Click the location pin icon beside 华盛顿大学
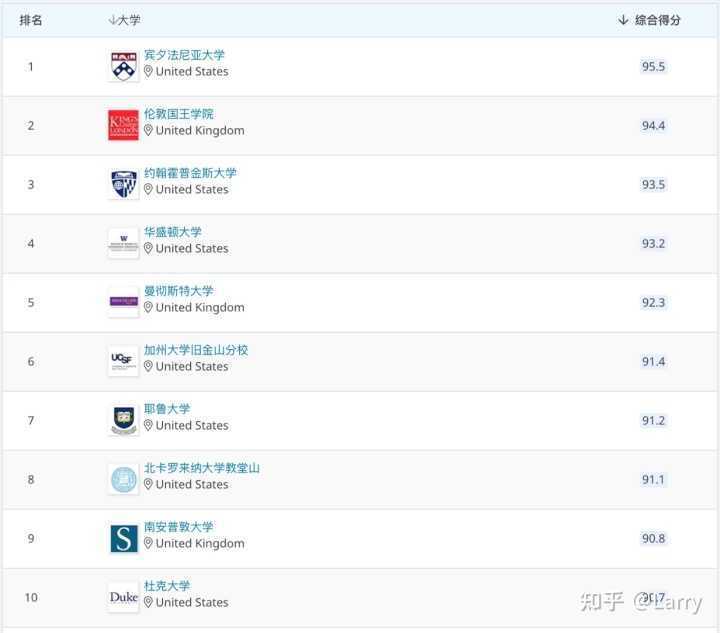 pyautogui.click(x=148, y=249)
